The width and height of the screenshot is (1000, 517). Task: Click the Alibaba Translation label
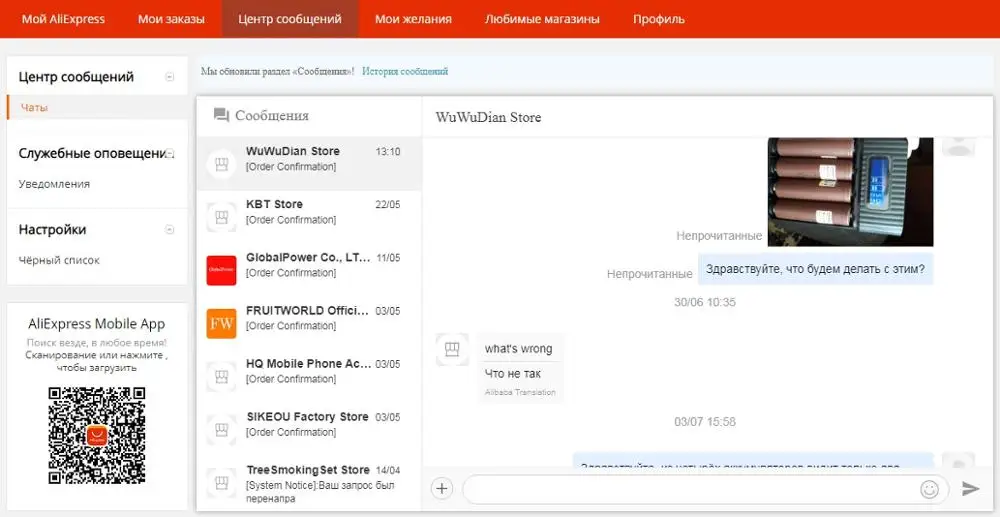520,392
